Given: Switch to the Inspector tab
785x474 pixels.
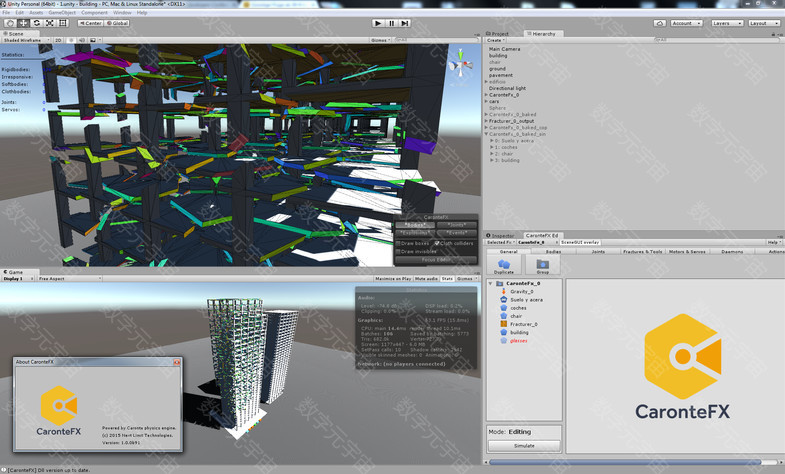Looking at the screenshot, I should (500, 235).
